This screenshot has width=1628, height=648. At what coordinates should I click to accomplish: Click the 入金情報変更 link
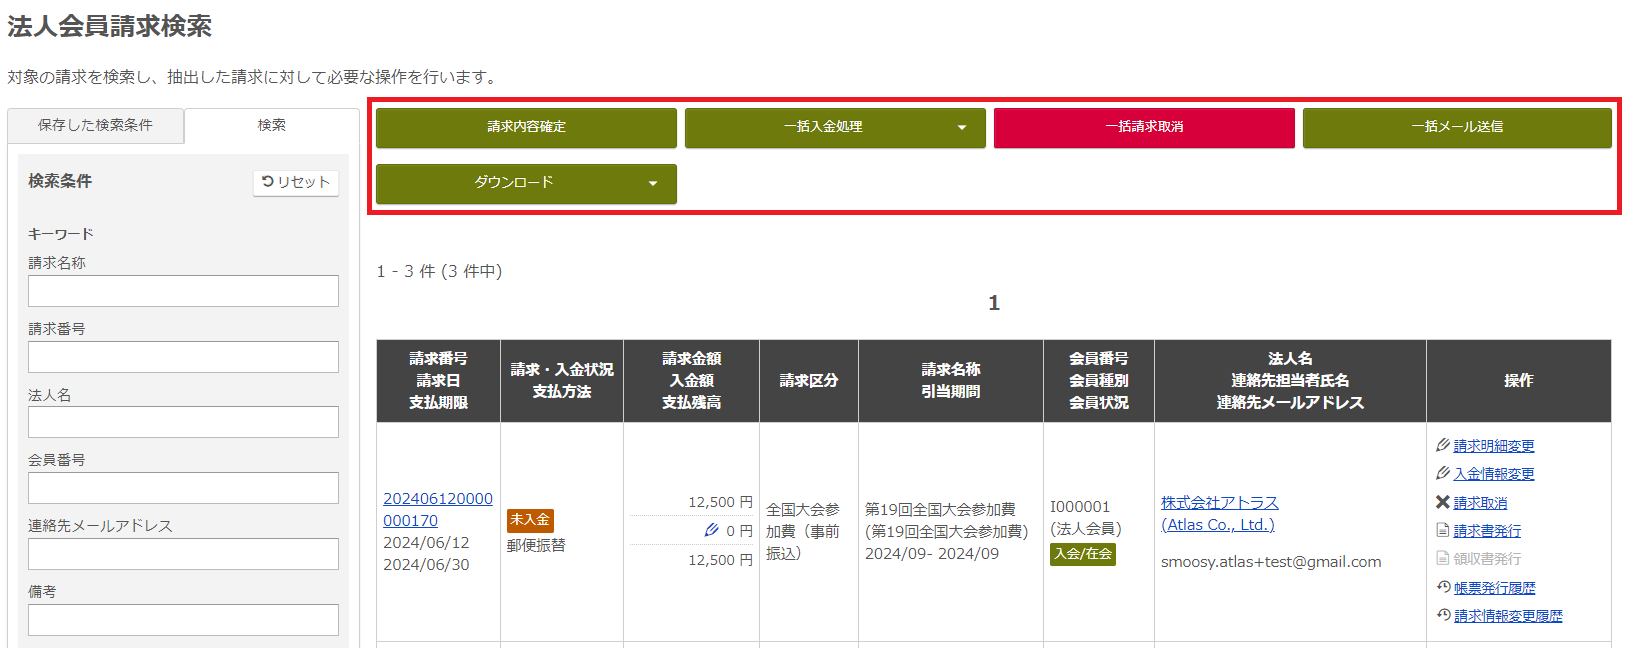click(x=1494, y=474)
